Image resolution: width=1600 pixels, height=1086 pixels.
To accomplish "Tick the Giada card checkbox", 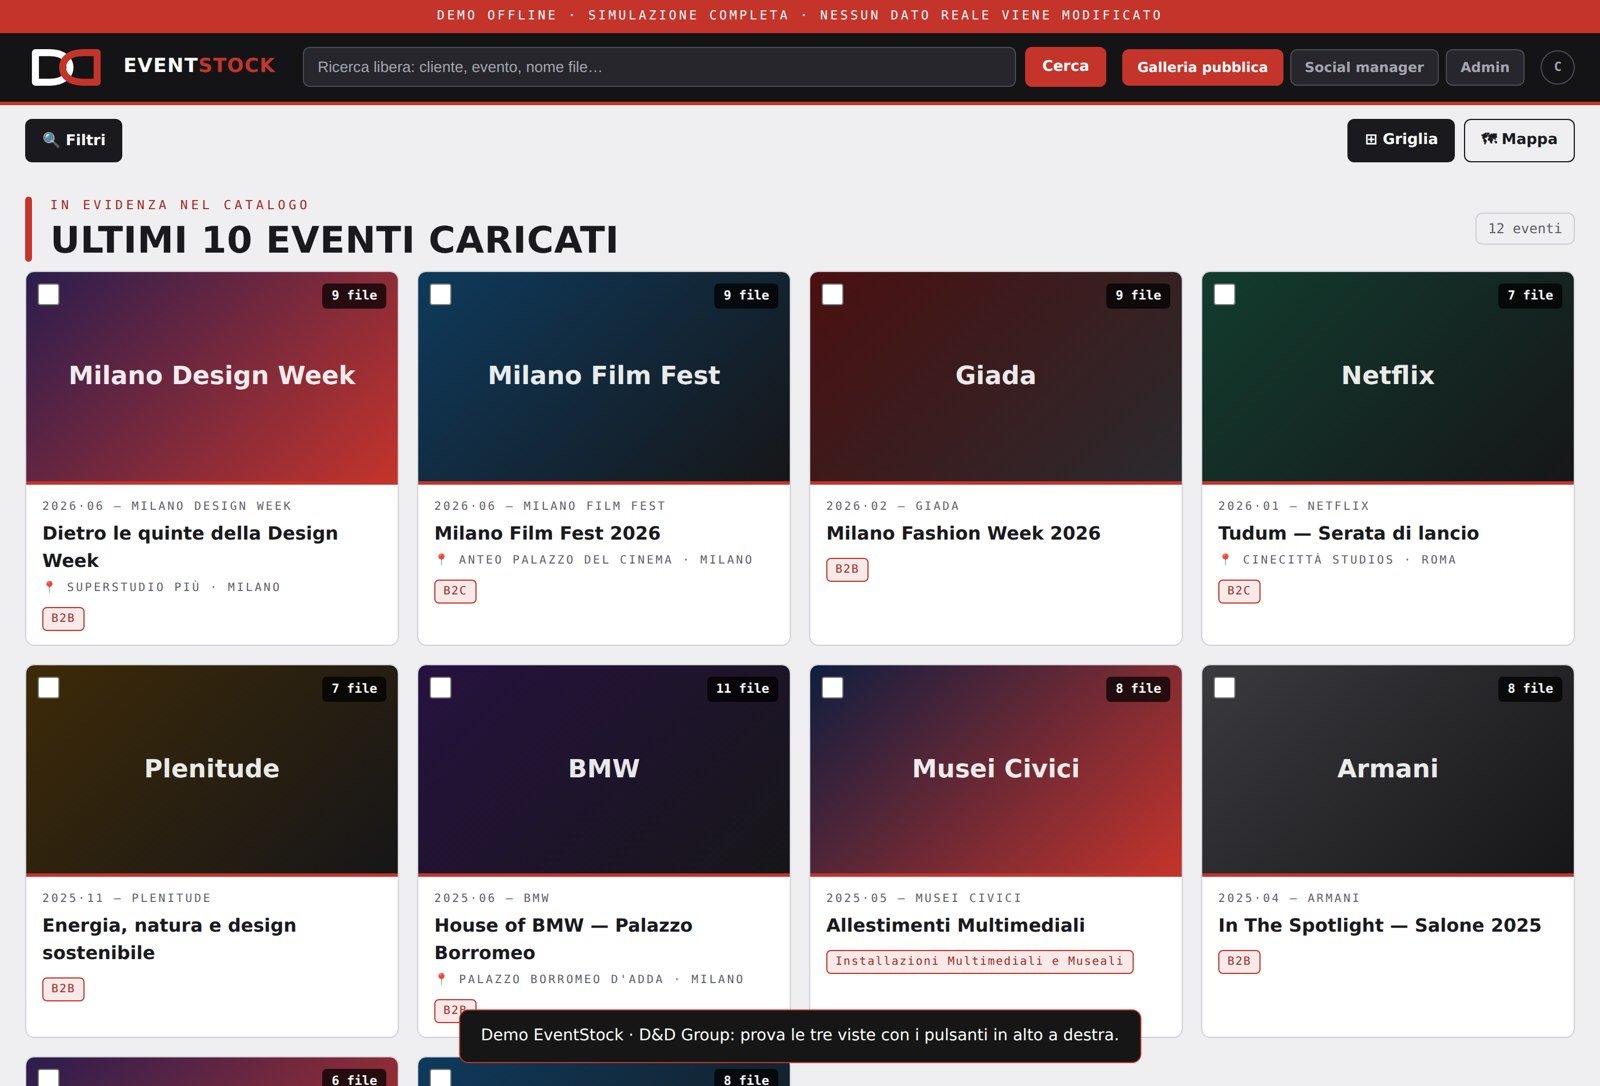I will pos(832,294).
